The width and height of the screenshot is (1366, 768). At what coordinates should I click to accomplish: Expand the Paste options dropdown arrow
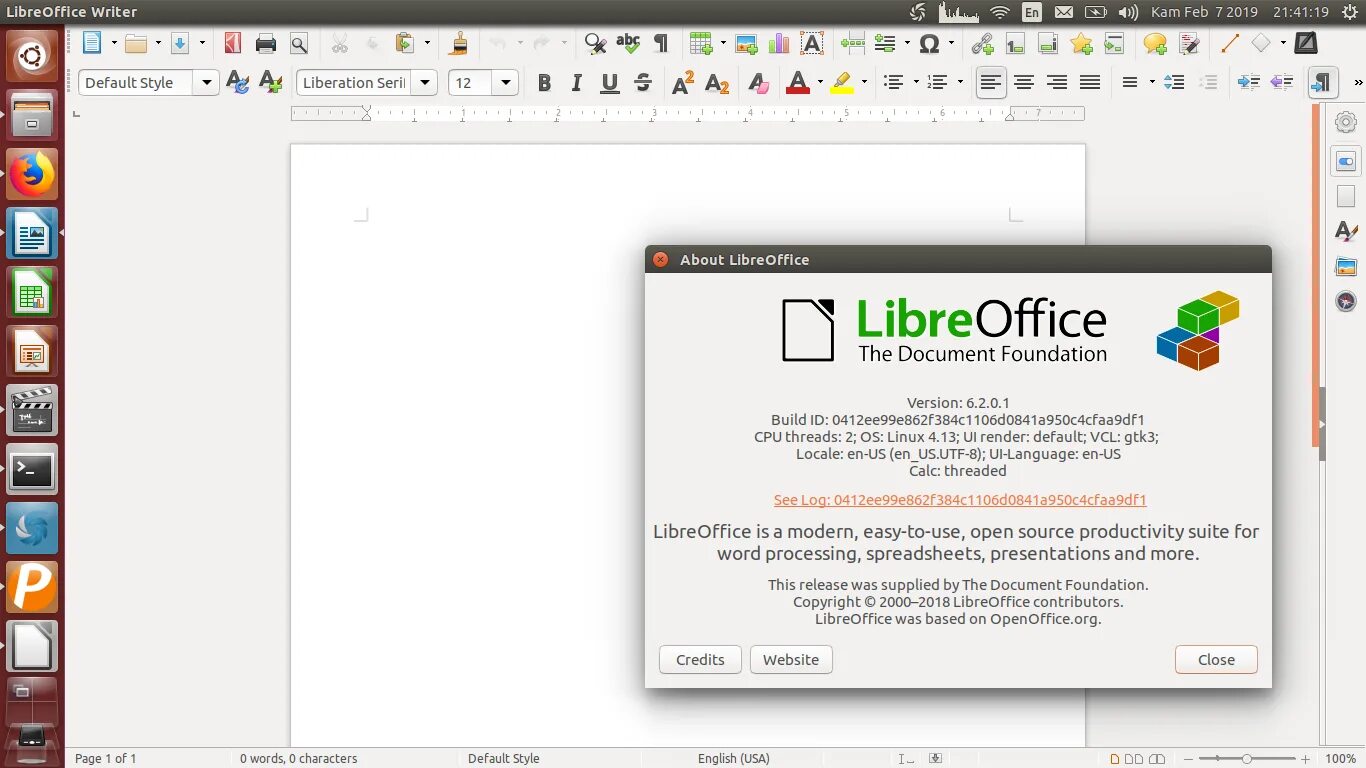(x=427, y=43)
